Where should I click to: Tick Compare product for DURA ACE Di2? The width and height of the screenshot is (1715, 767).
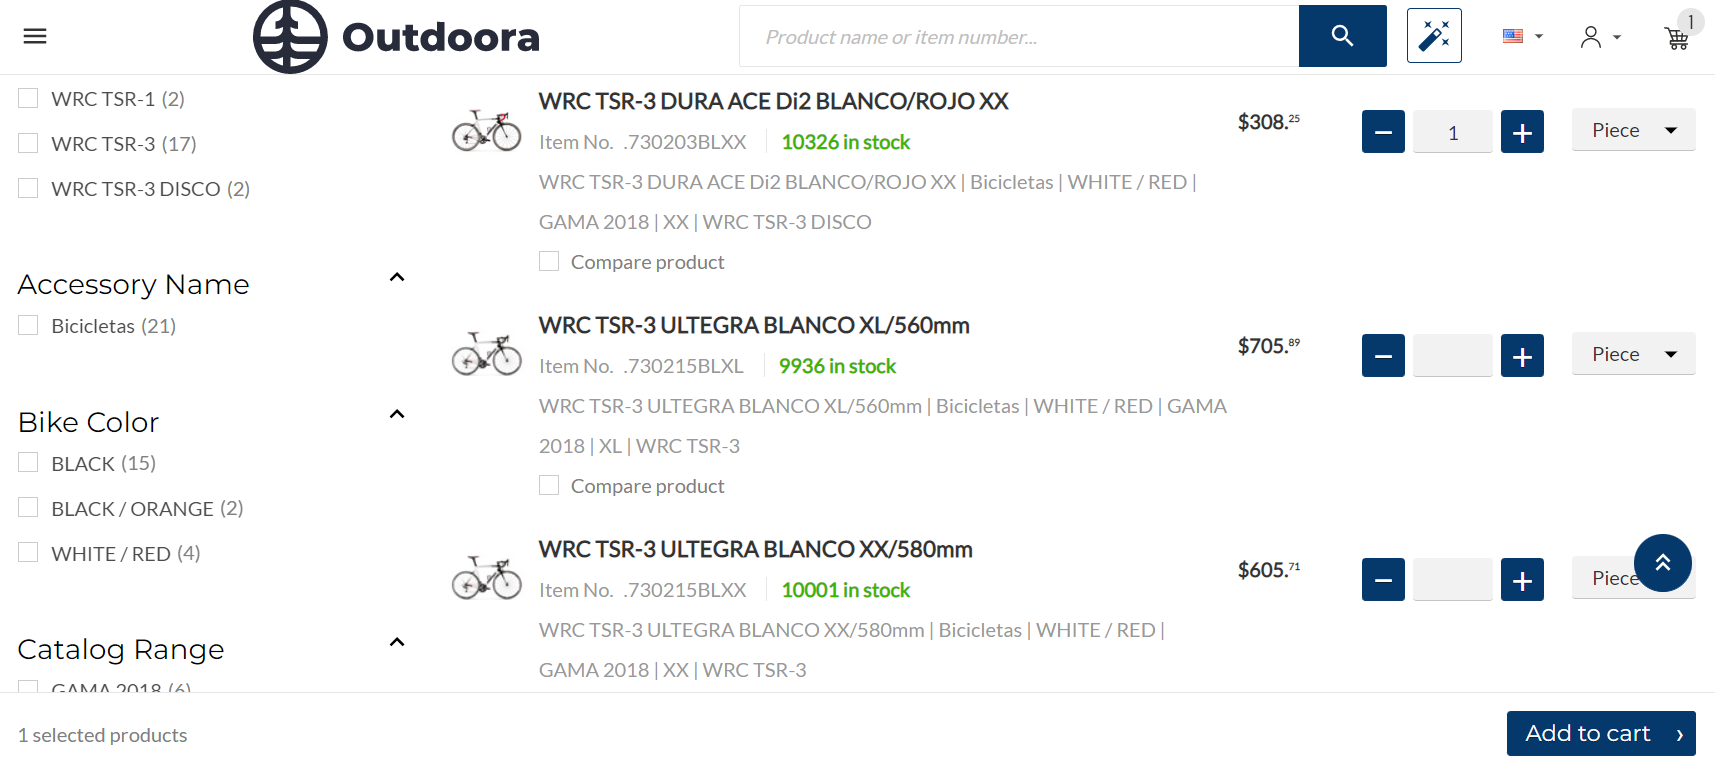click(549, 261)
